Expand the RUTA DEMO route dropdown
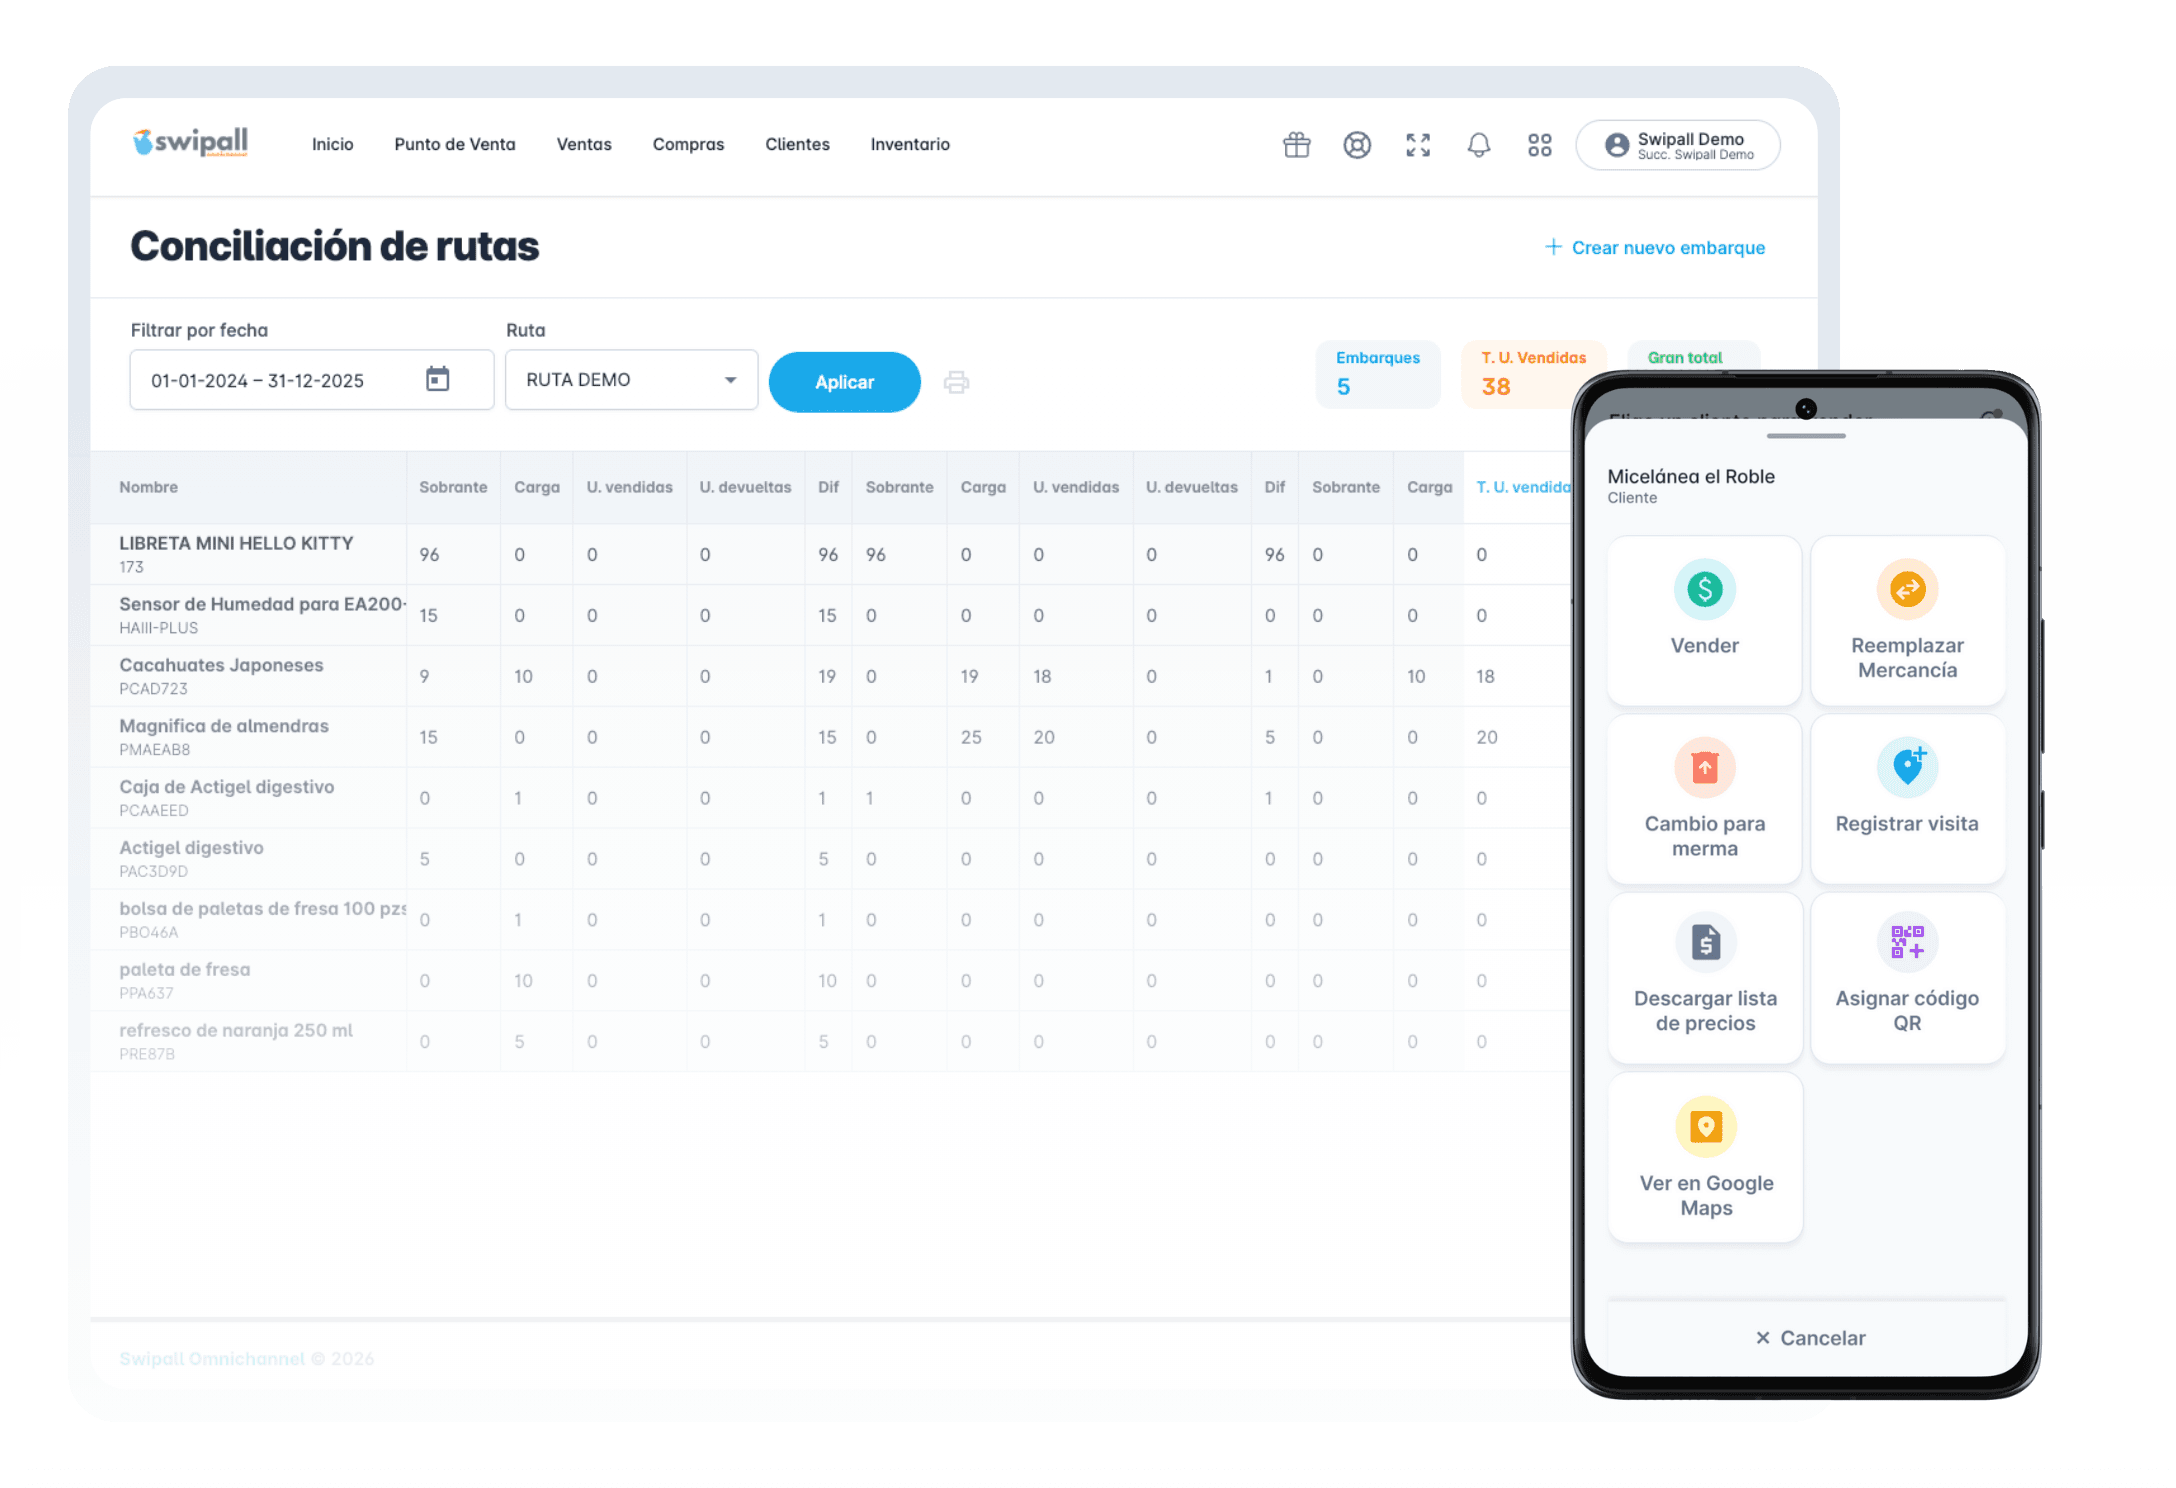Viewport: 2176px width, 1488px height. click(631, 380)
